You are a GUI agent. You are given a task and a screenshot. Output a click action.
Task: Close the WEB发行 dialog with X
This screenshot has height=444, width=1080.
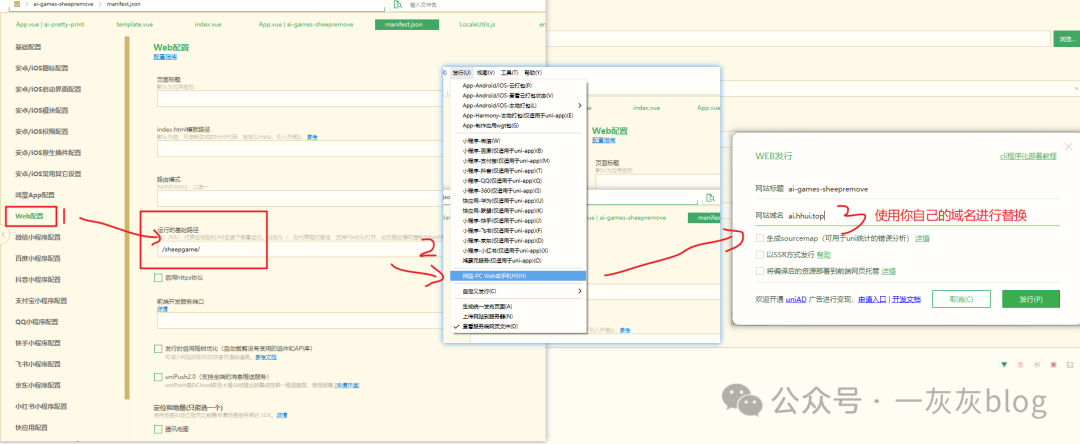coord(1068,147)
